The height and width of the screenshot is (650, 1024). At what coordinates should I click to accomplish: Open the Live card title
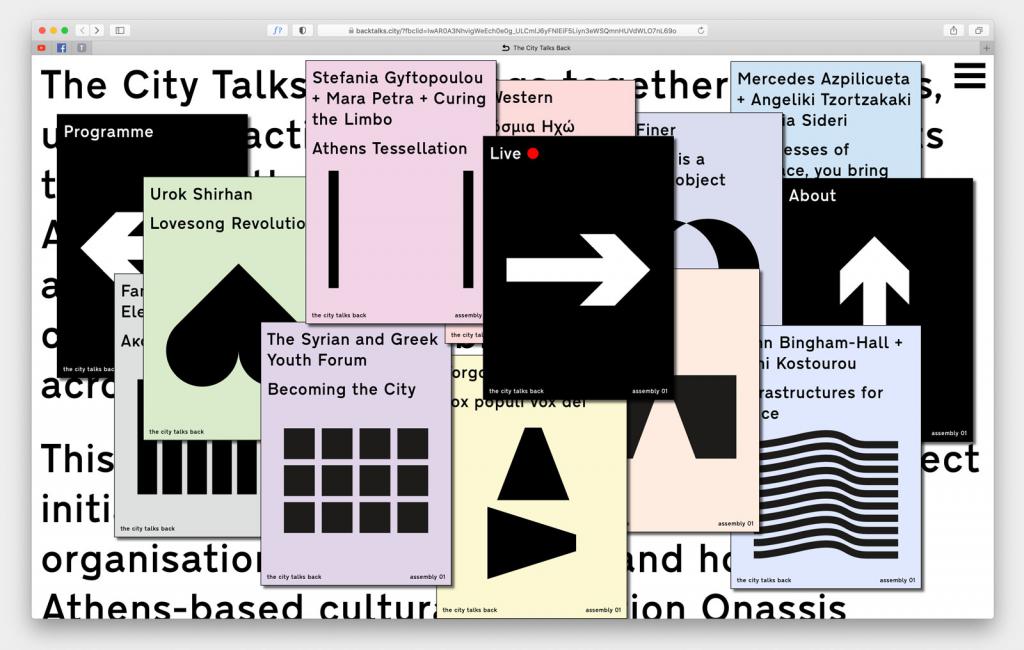click(x=505, y=154)
